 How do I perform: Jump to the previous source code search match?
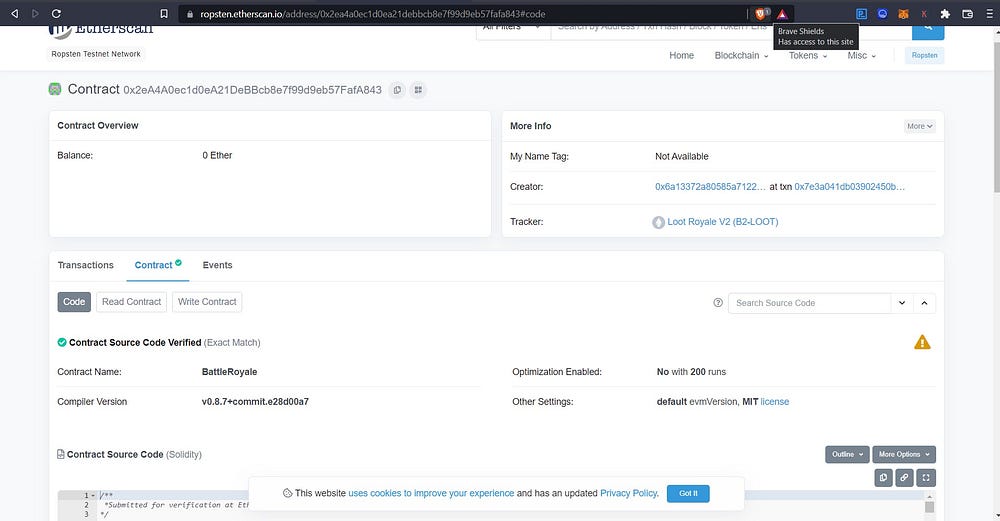(x=924, y=303)
